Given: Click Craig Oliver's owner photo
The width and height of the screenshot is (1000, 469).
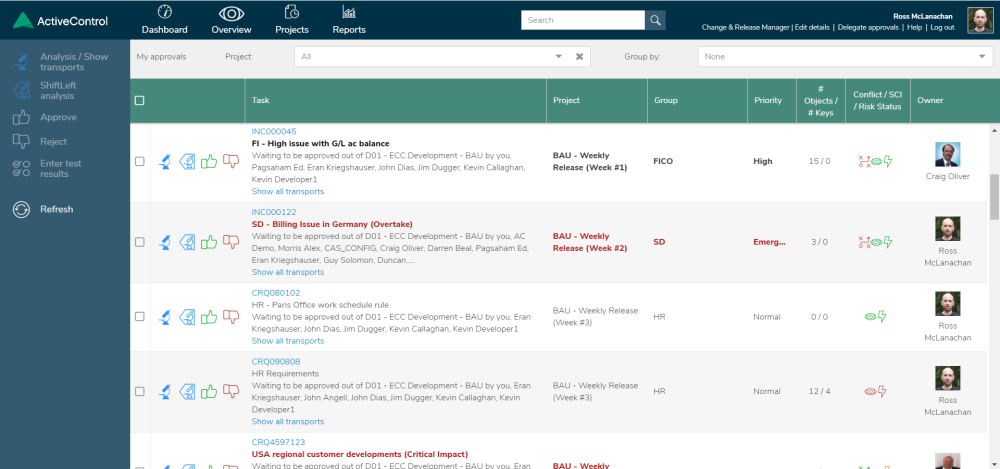Looking at the screenshot, I should coord(947,154).
